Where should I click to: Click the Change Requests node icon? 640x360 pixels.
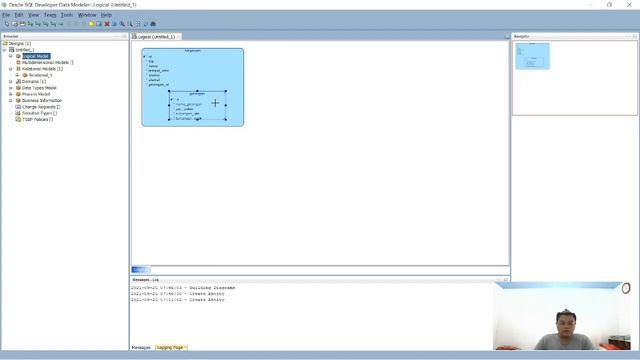point(18,107)
